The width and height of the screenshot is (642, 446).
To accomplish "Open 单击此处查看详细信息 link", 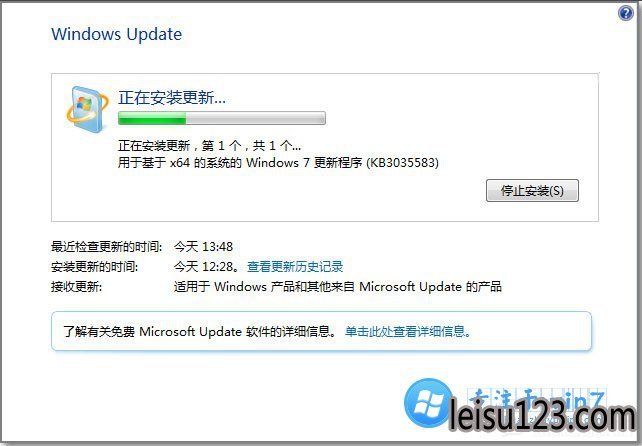I will click(408, 331).
